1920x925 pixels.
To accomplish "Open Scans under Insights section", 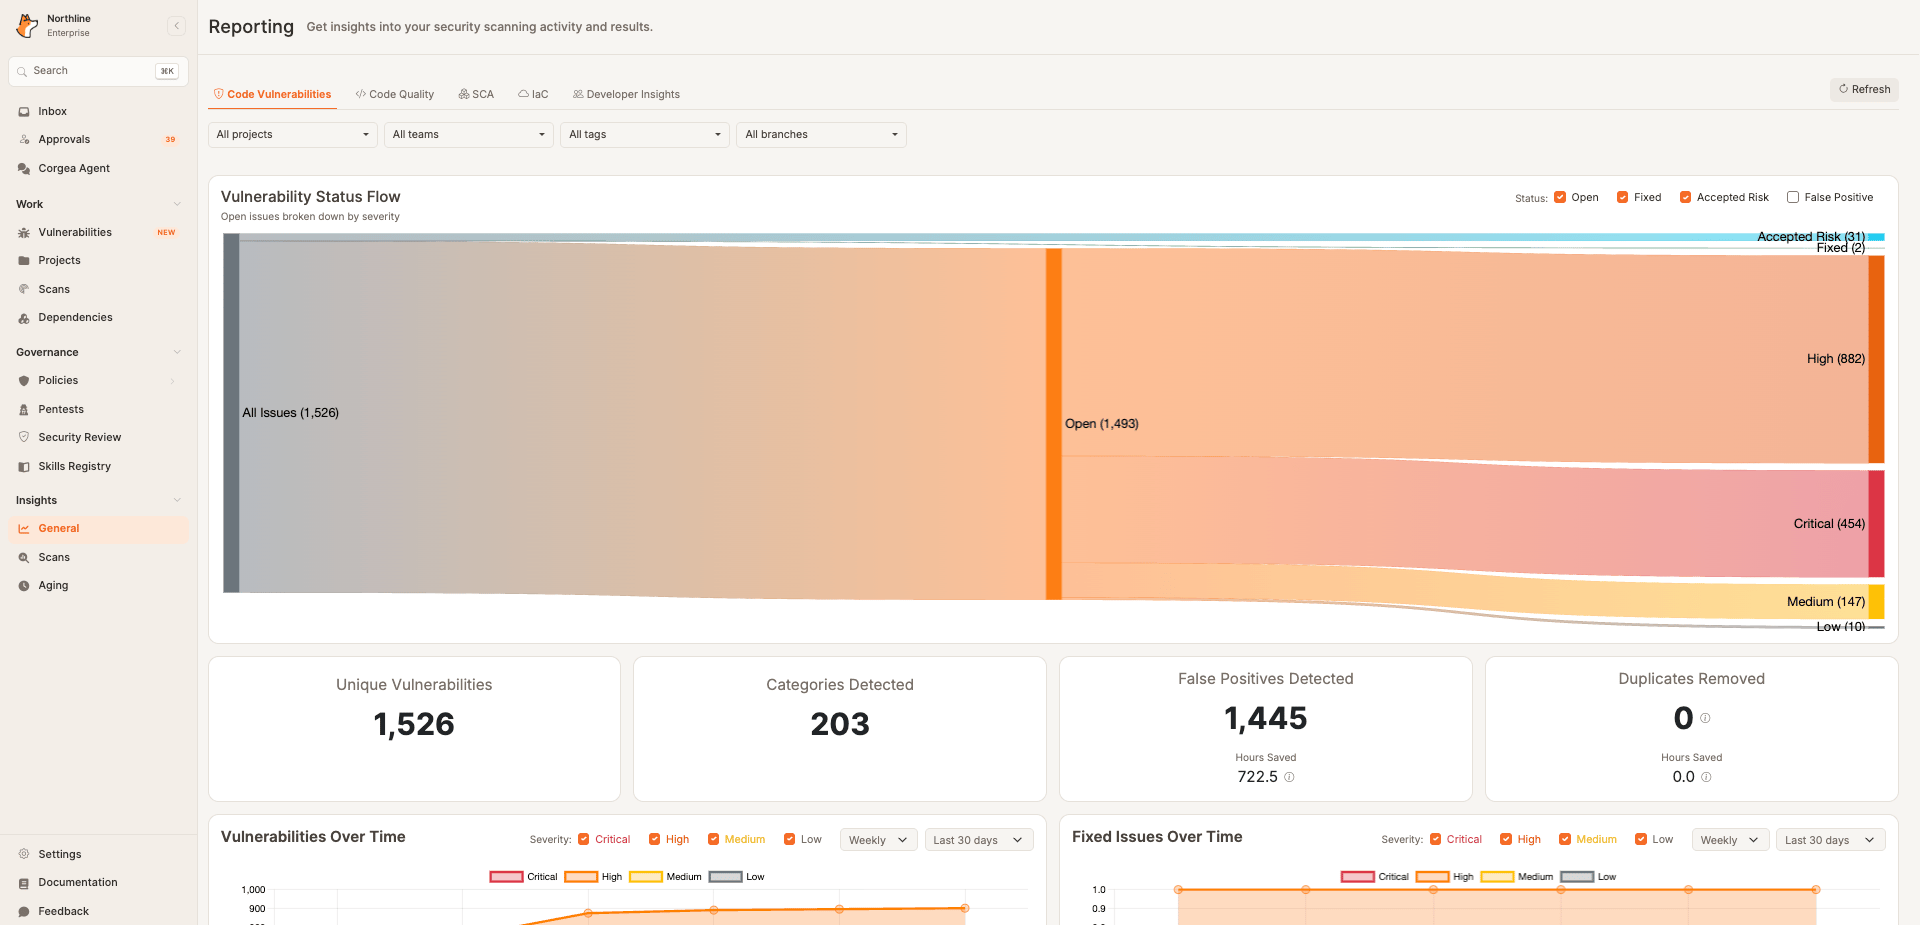I will click(98, 558).
